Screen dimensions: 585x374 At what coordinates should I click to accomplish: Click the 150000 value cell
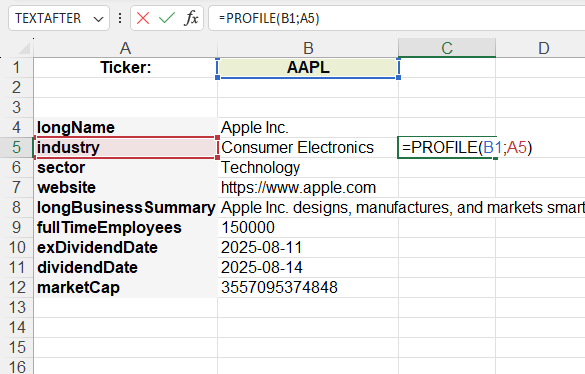(308, 227)
